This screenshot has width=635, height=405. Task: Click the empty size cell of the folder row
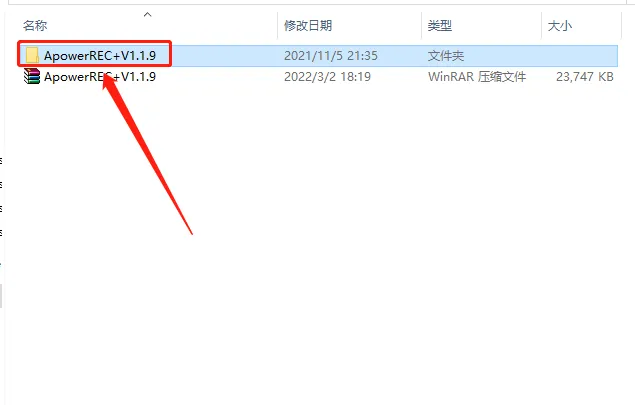[x=579, y=55]
